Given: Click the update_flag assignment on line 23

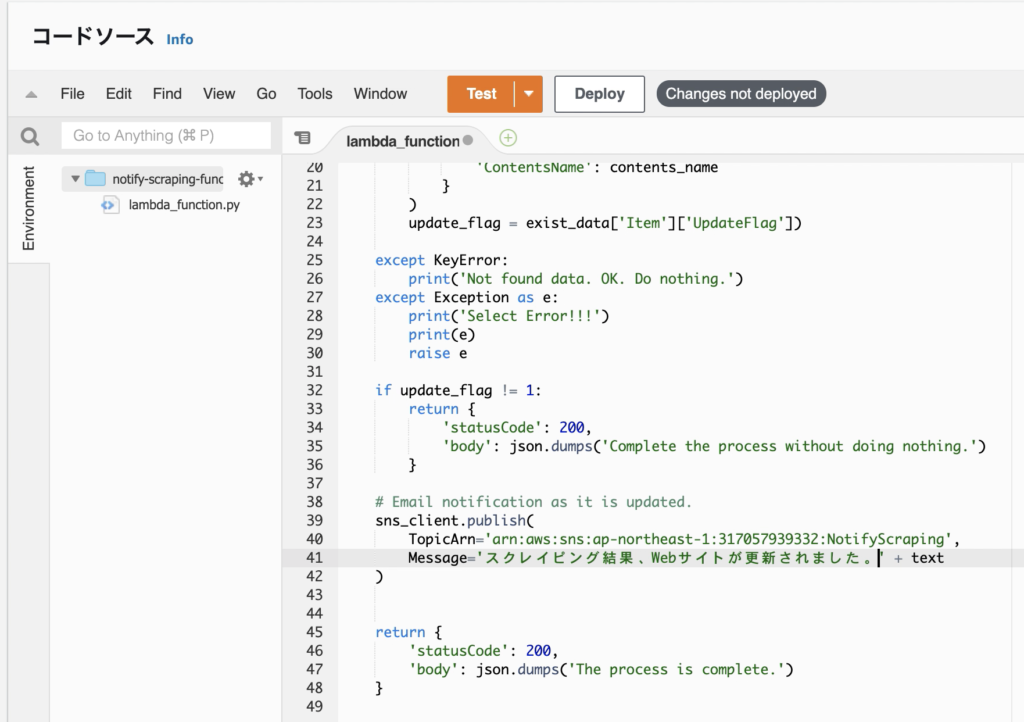Looking at the screenshot, I should coord(605,223).
